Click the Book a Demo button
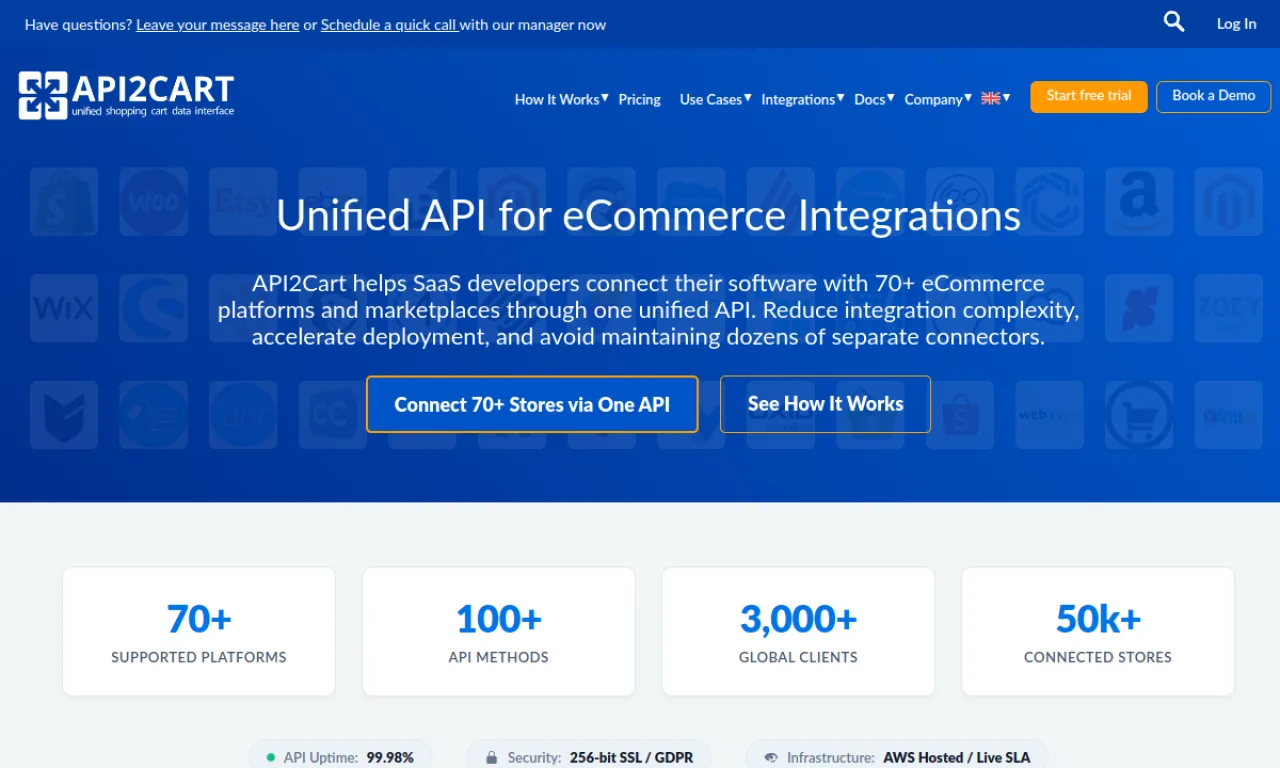The width and height of the screenshot is (1280, 768). (1214, 96)
